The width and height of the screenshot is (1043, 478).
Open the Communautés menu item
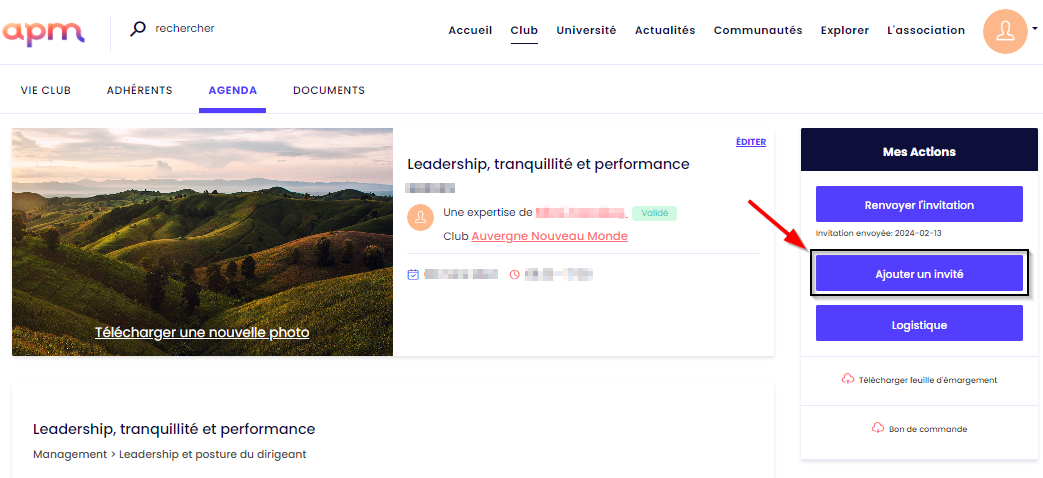tap(758, 30)
